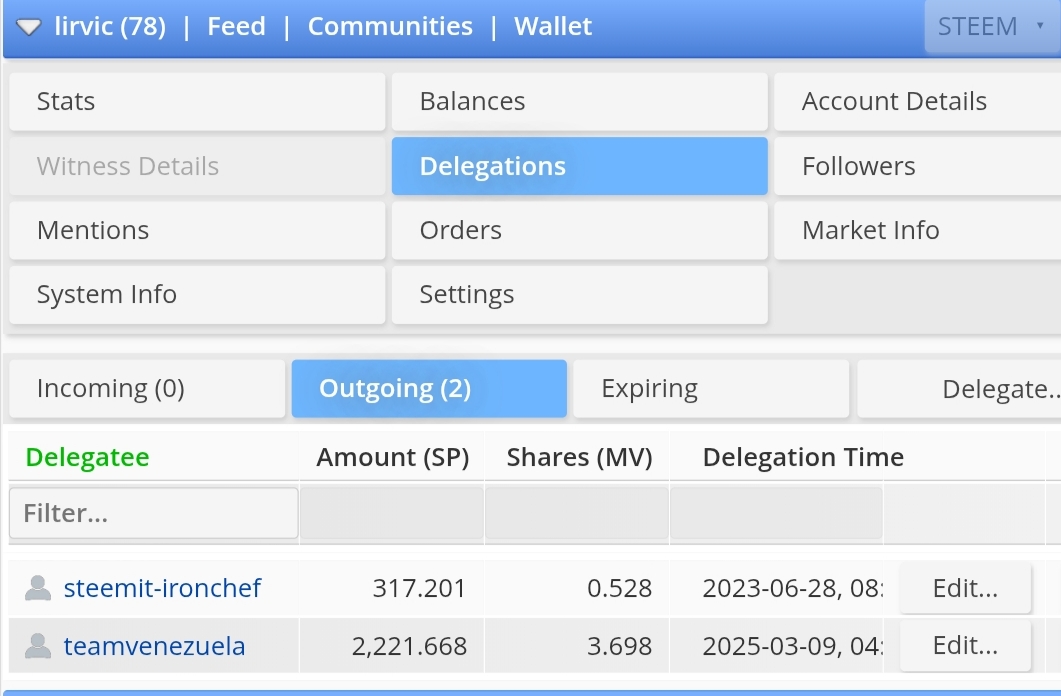Edit the teamvenezuela delegation

[965, 645]
